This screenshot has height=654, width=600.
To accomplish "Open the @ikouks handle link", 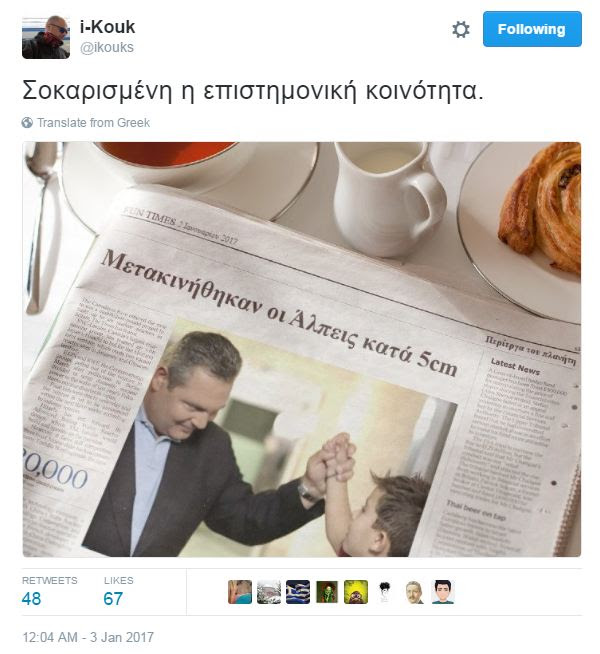I will 107,48.
